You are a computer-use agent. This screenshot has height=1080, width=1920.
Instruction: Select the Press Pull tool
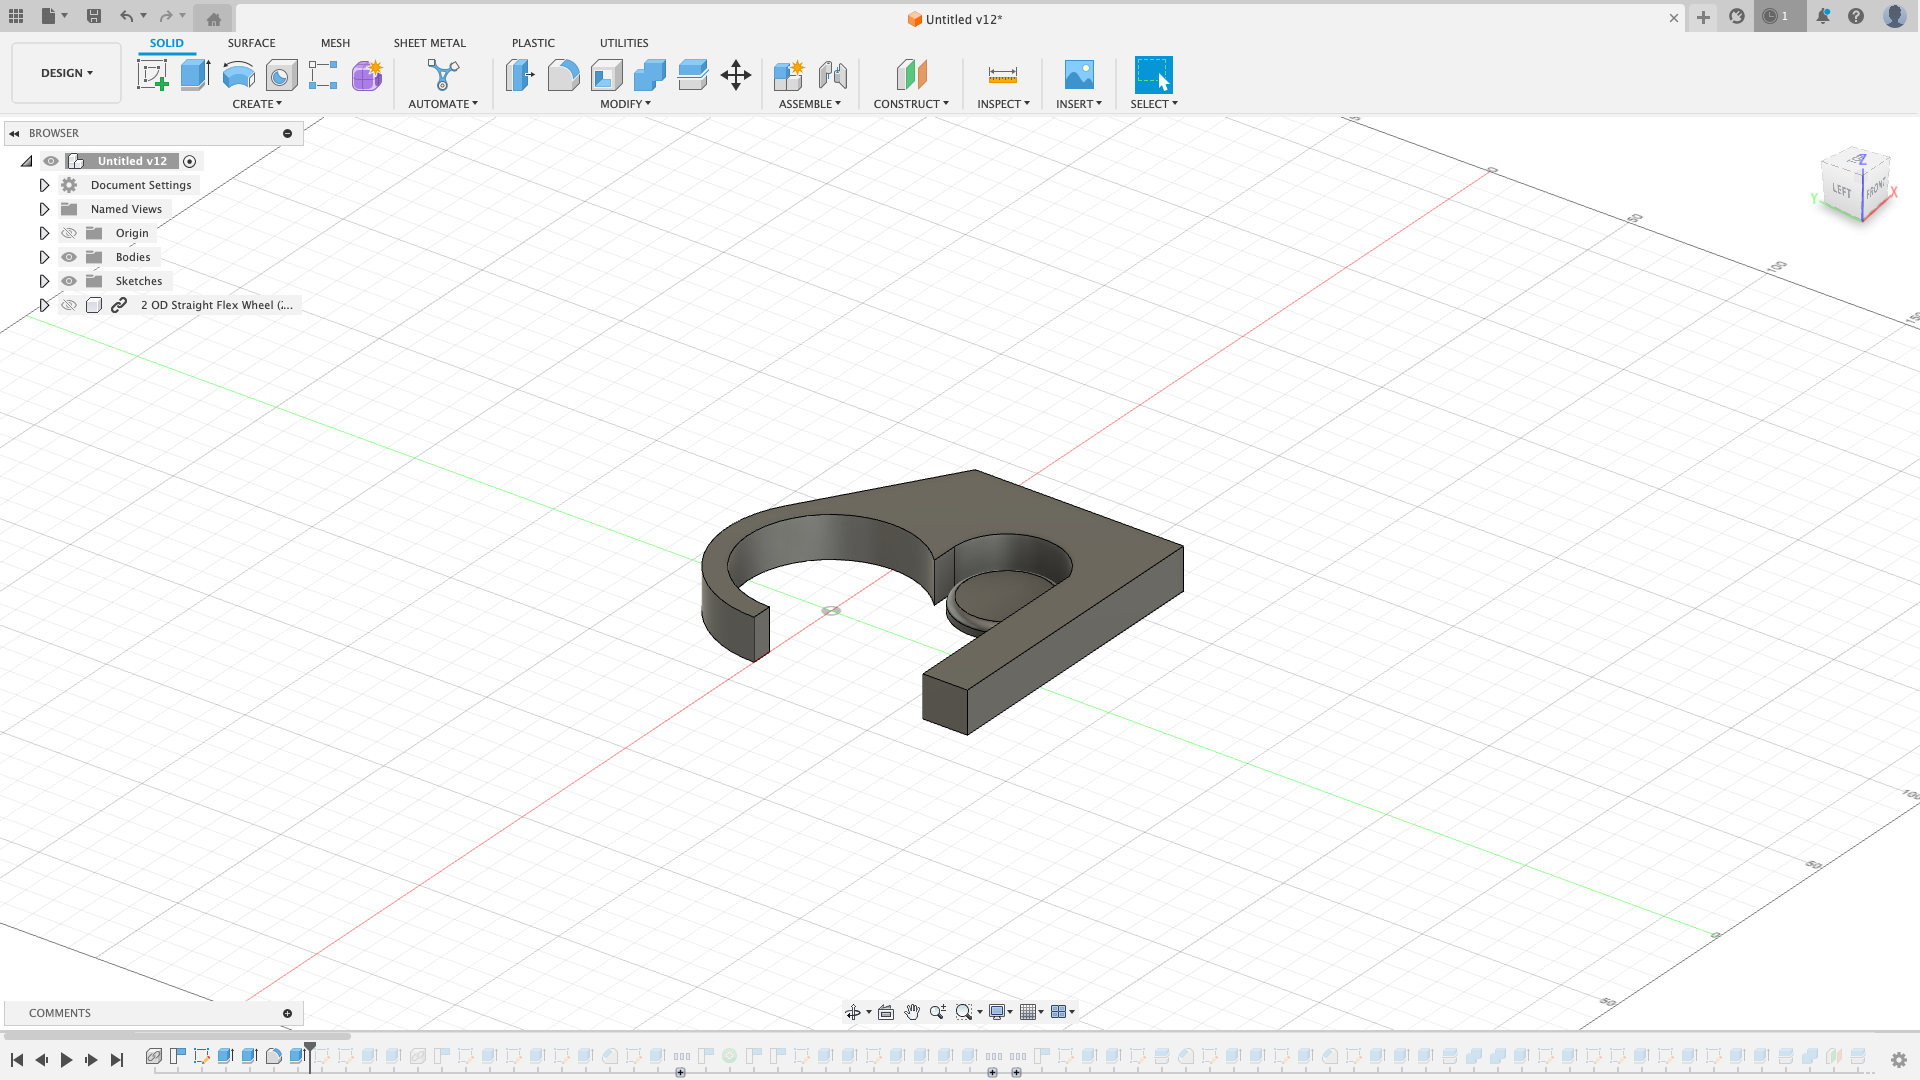pos(519,75)
